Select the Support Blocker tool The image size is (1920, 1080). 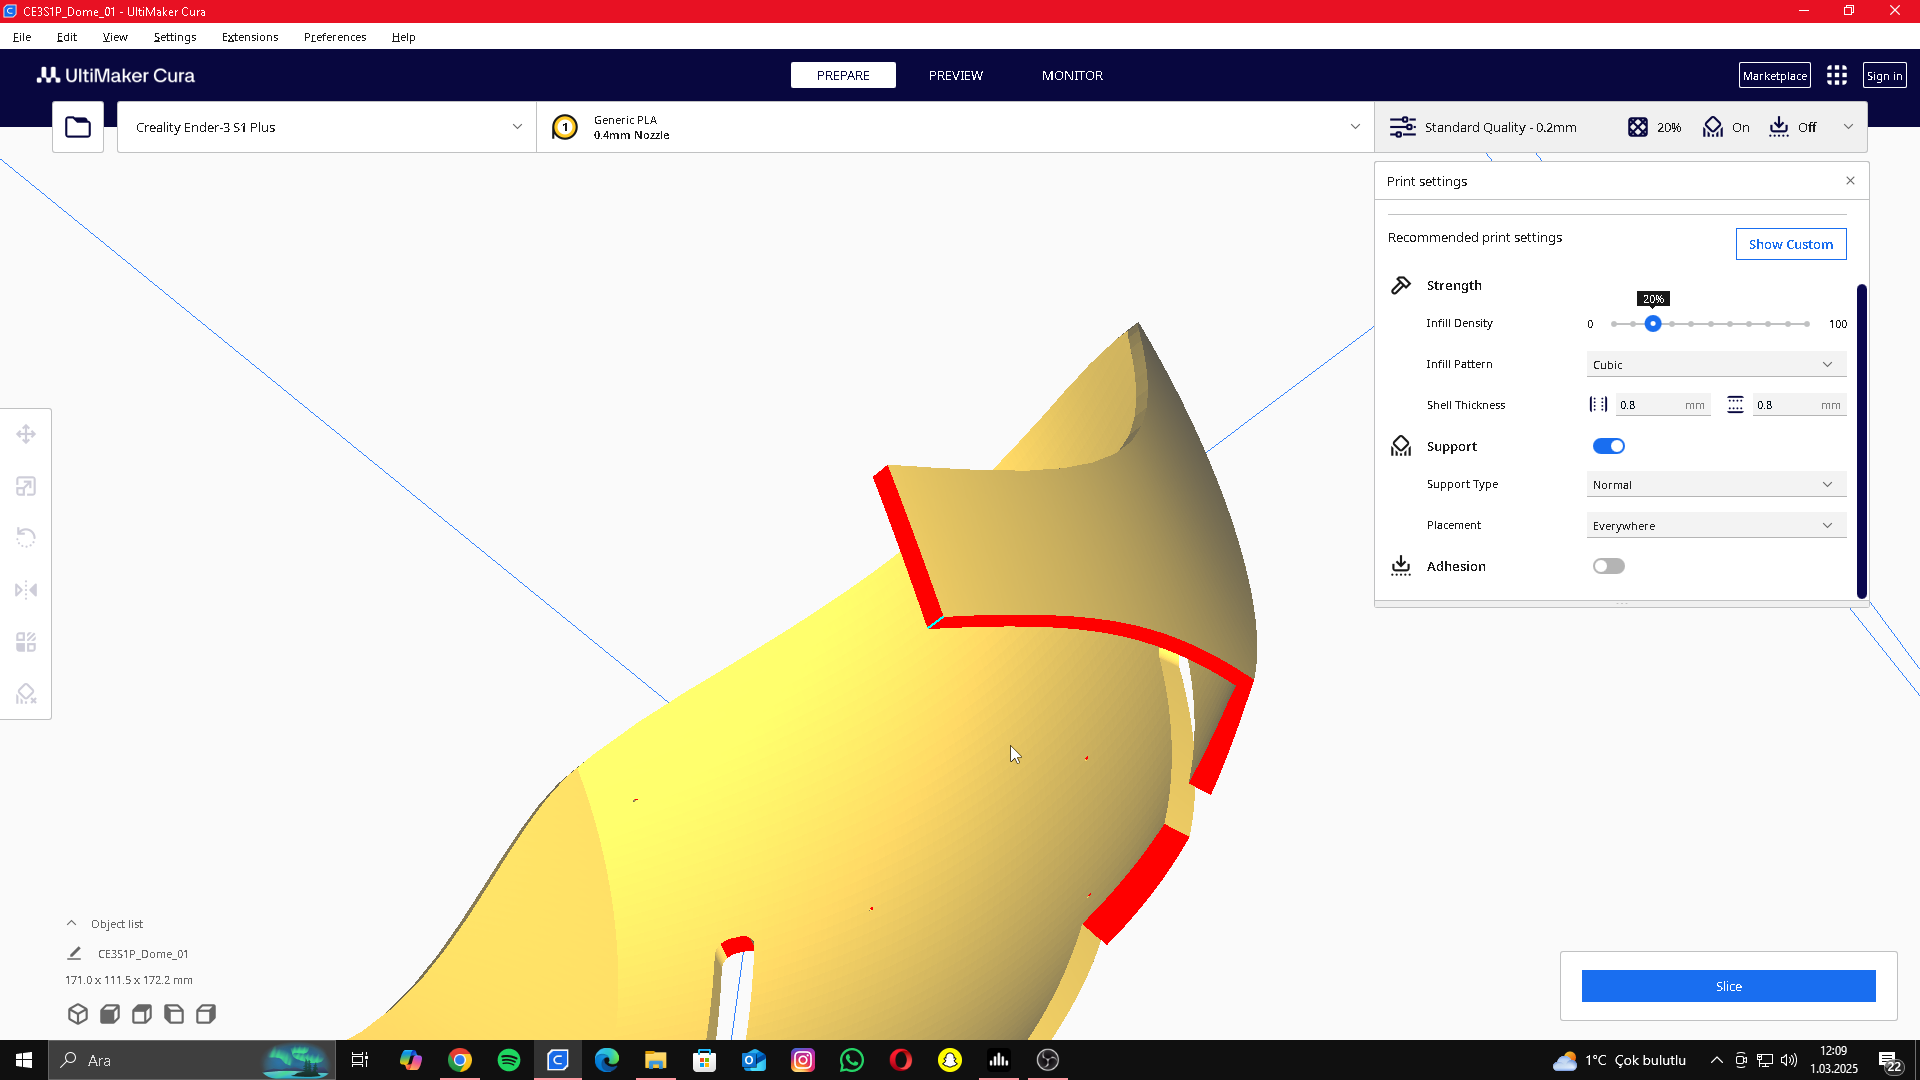tap(26, 694)
